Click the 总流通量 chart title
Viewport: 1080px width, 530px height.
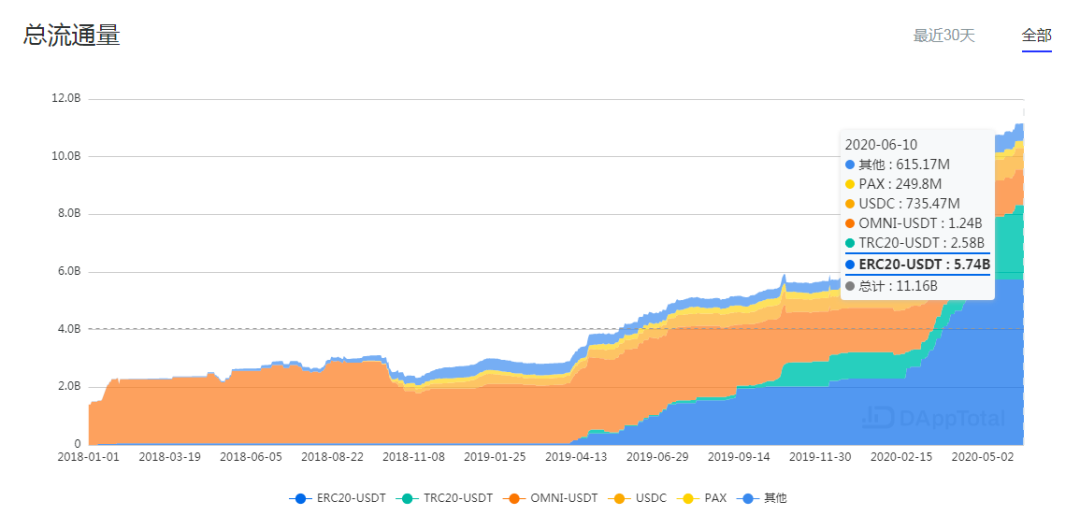tap(72, 35)
